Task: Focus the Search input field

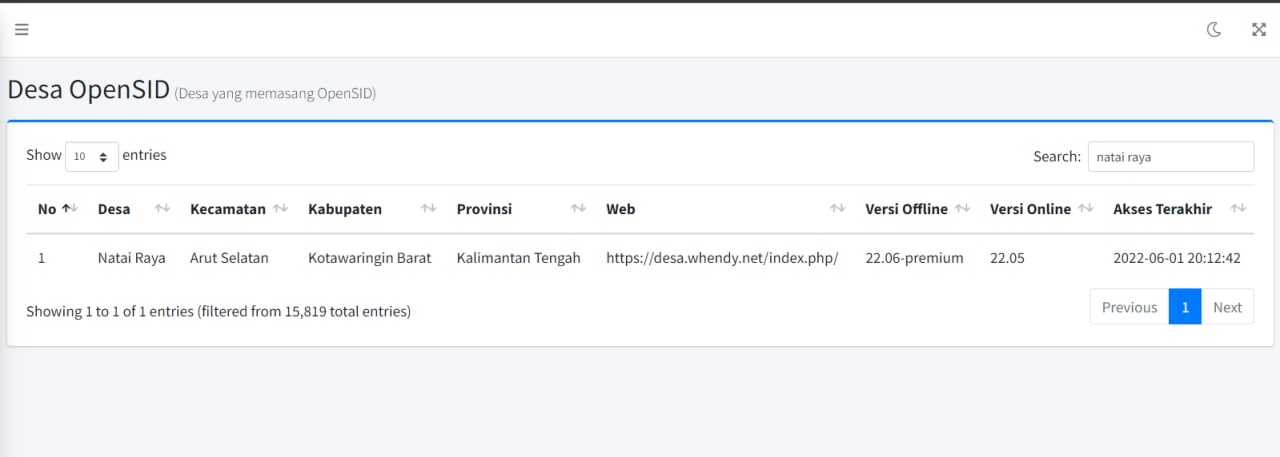Action: (1170, 157)
